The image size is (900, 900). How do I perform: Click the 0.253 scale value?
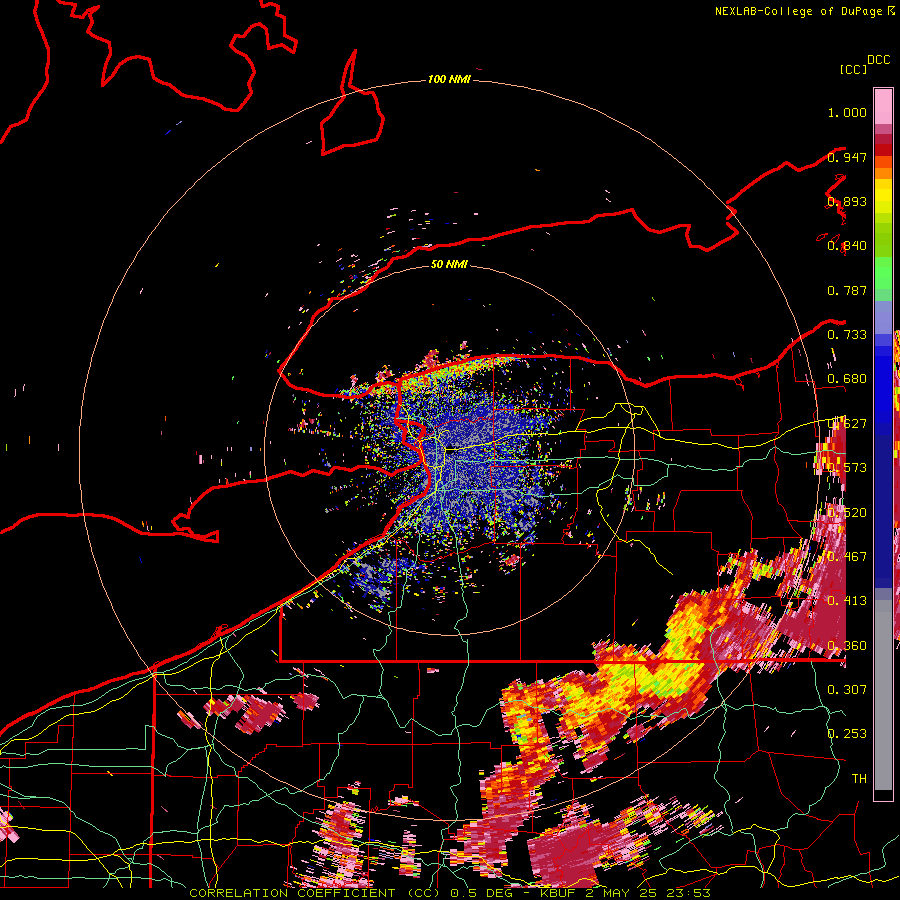847,734
